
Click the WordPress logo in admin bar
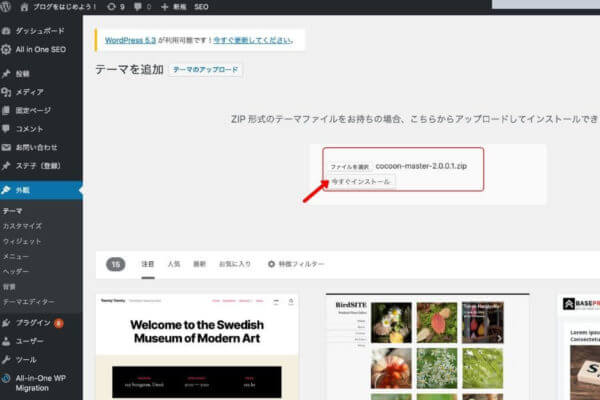point(5,7)
